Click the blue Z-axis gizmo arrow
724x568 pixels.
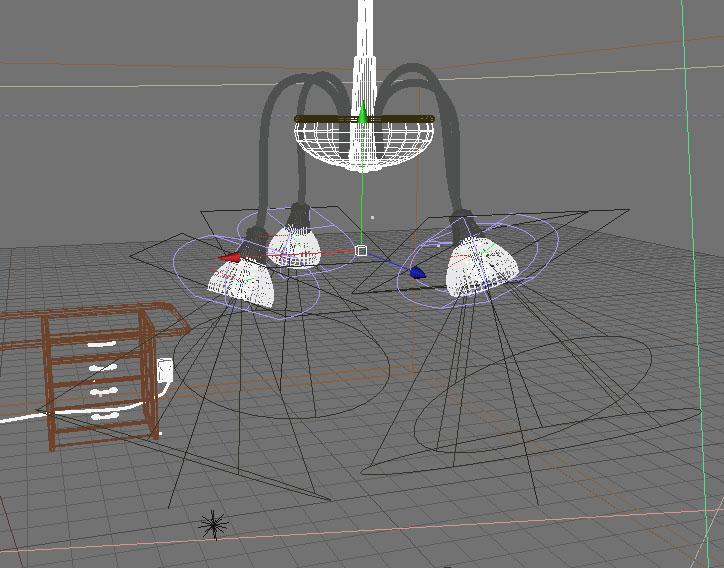[417, 273]
